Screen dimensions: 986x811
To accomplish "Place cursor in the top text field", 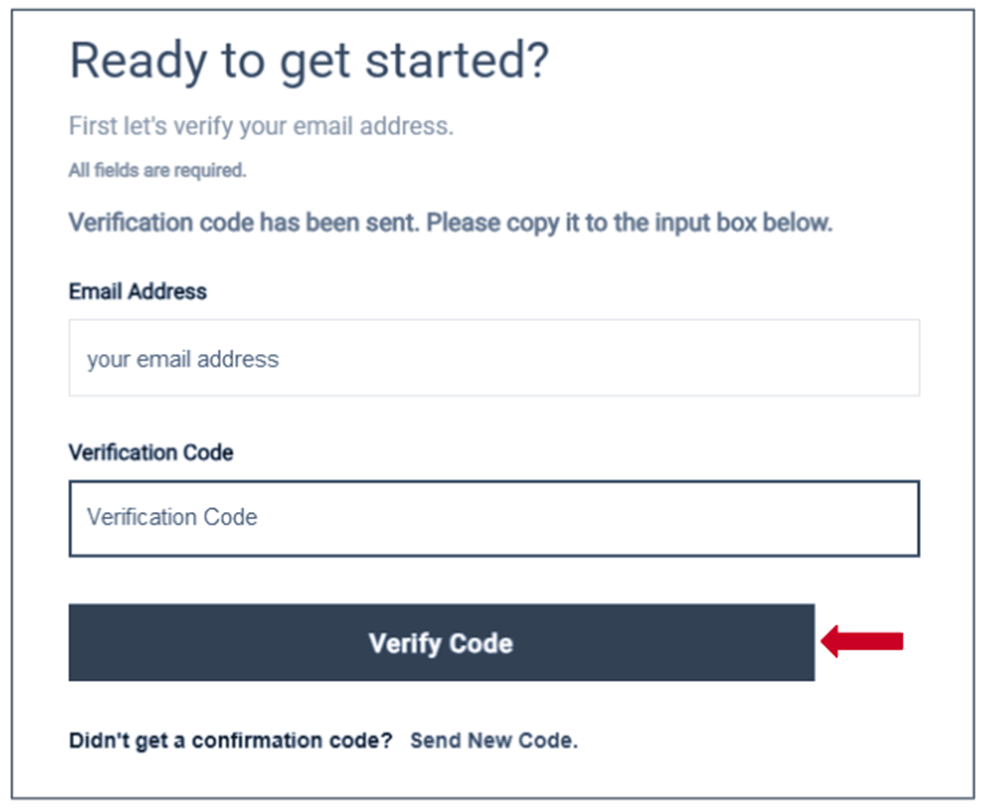I will coord(494,358).
